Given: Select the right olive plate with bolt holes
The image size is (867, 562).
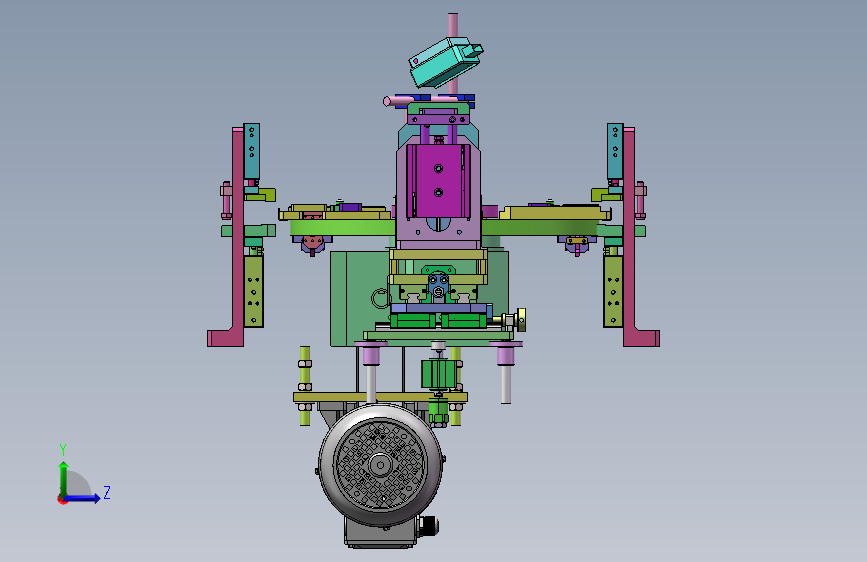Looking at the screenshot, I should point(613,291).
